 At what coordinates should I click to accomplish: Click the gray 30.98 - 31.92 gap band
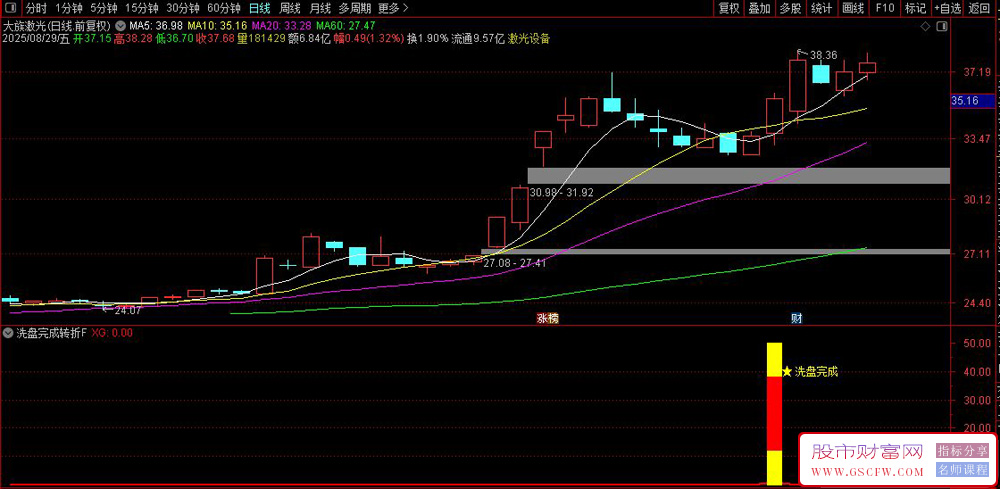739,176
